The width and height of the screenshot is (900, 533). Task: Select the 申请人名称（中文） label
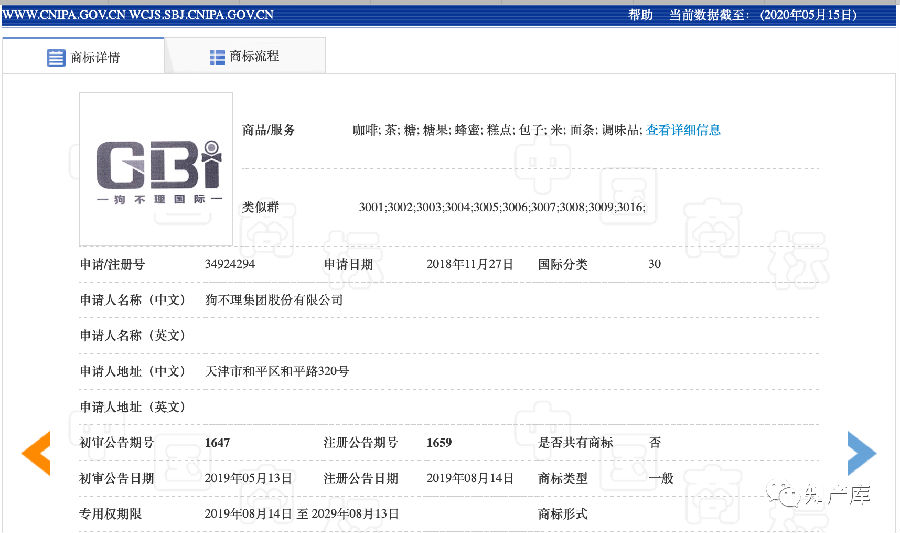133,299
